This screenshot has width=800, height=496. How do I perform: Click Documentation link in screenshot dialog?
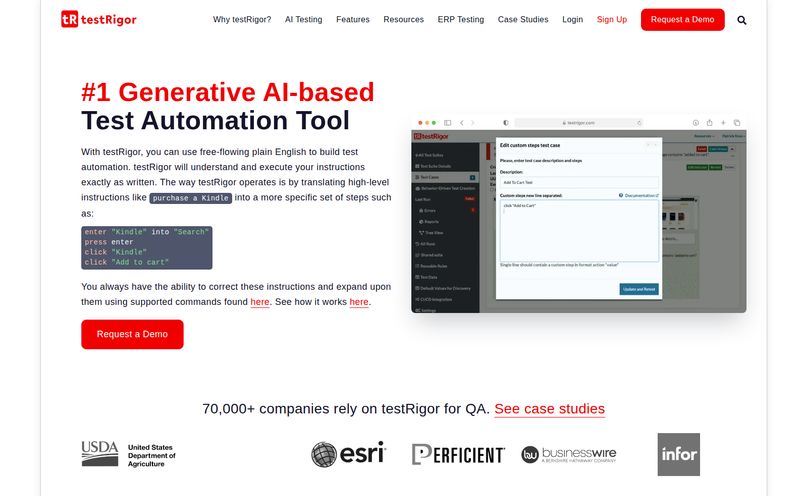(639, 195)
